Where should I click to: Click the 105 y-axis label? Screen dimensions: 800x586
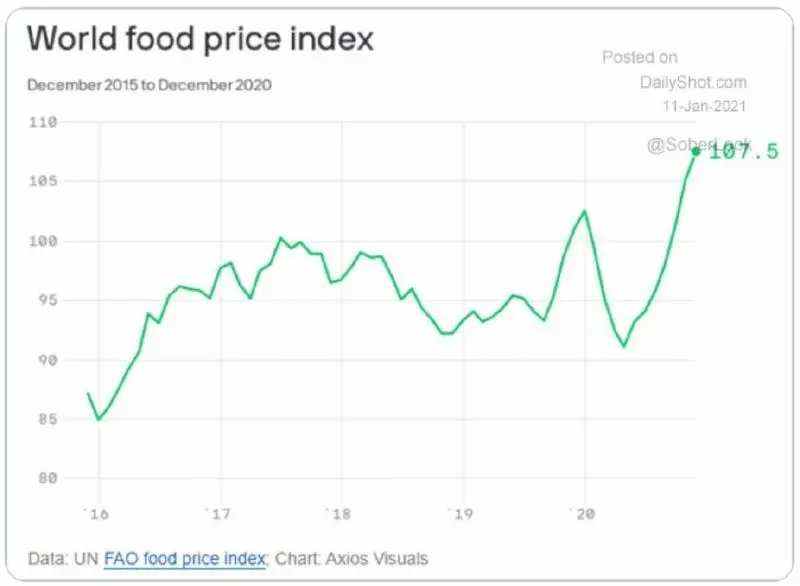[43, 181]
